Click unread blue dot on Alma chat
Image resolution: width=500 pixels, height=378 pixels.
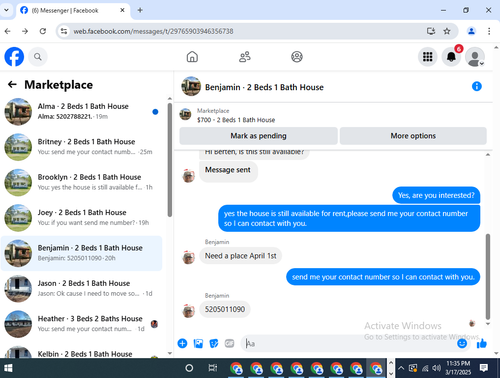coord(155,112)
